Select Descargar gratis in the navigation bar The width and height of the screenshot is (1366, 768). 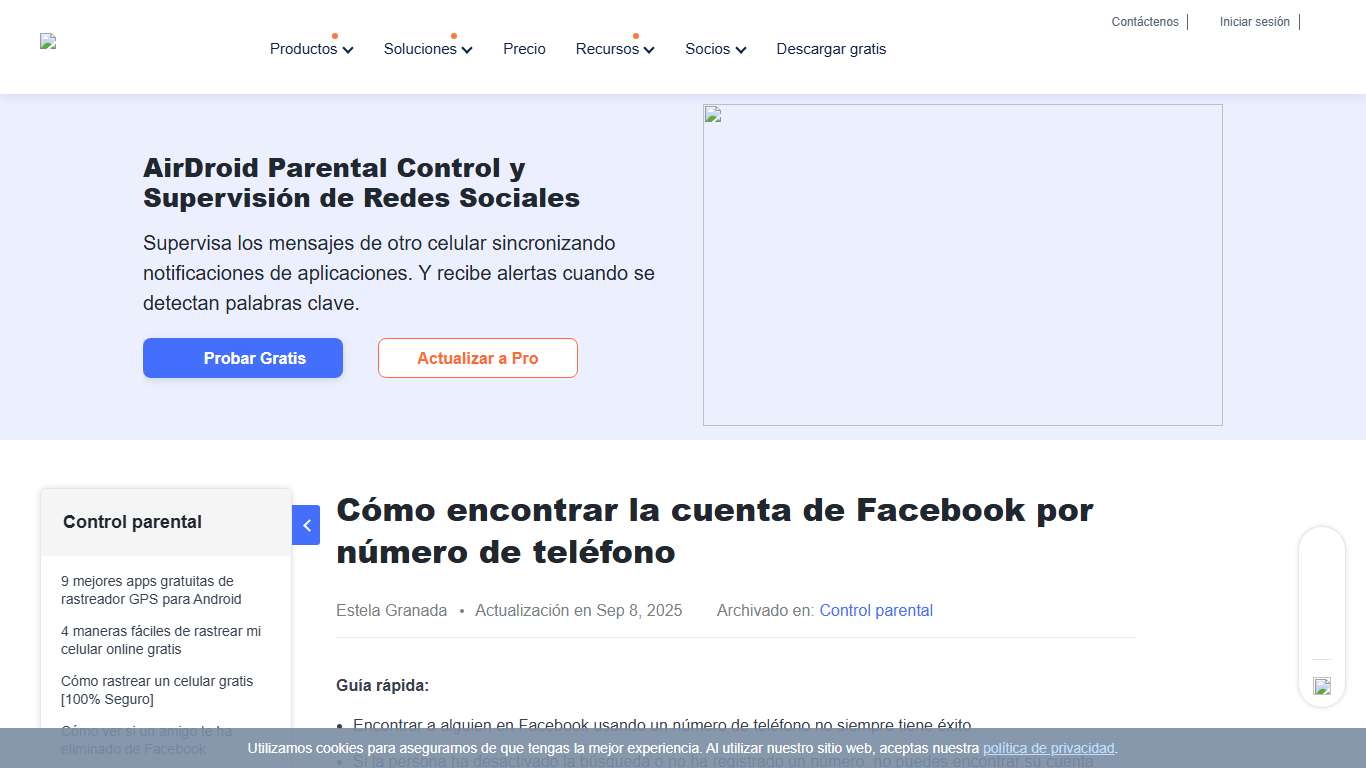(x=831, y=48)
